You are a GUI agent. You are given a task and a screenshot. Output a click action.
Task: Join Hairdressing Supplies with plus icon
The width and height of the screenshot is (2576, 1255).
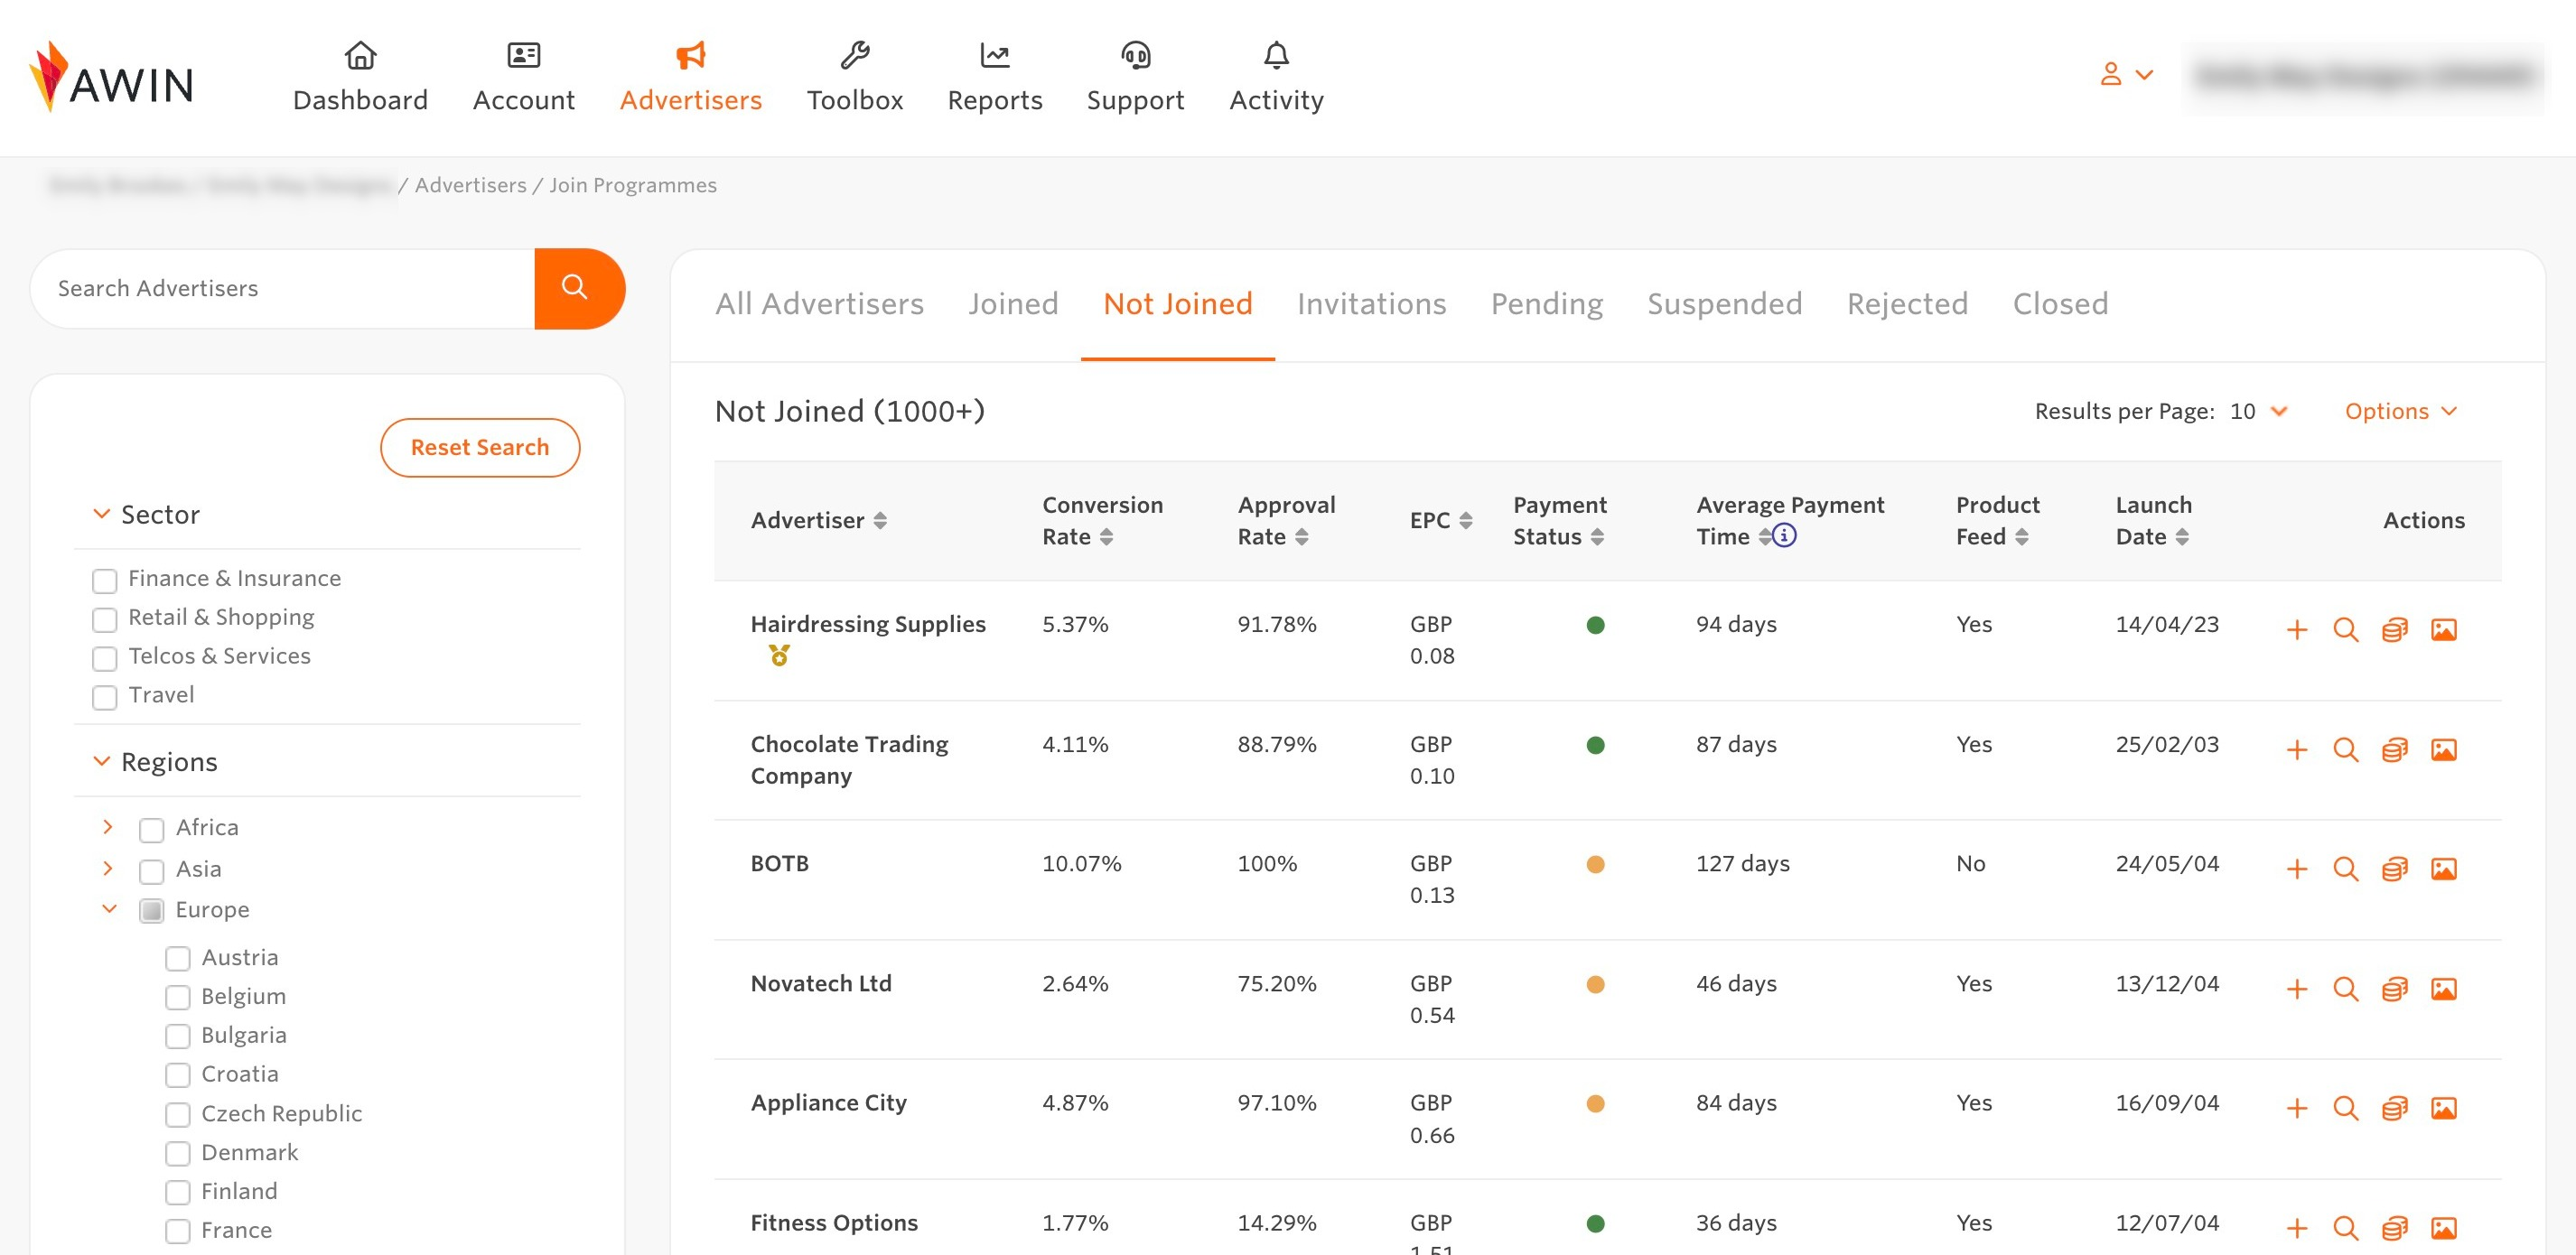[x=2297, y=629]
